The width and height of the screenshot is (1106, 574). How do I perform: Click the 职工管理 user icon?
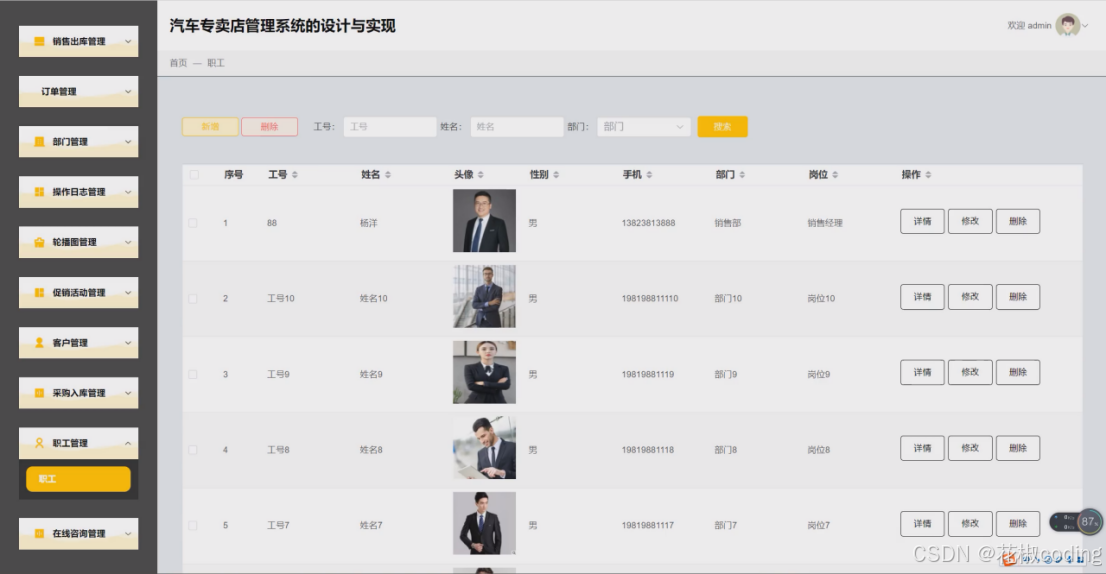pos(40,443)
